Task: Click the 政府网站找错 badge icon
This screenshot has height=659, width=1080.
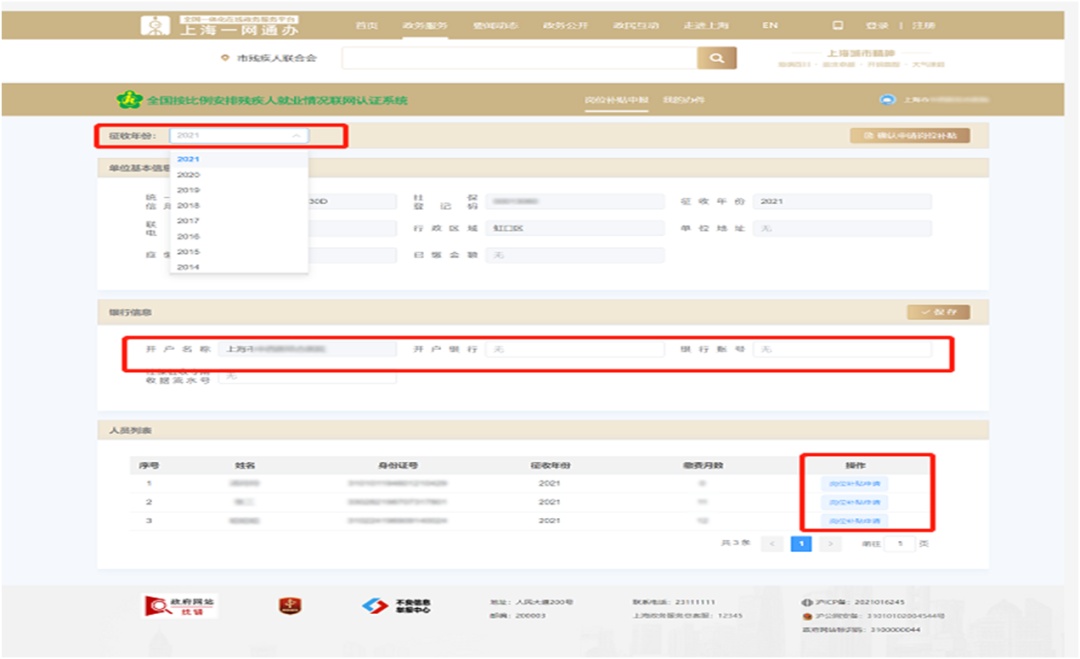Action: [x=181, y=606]
